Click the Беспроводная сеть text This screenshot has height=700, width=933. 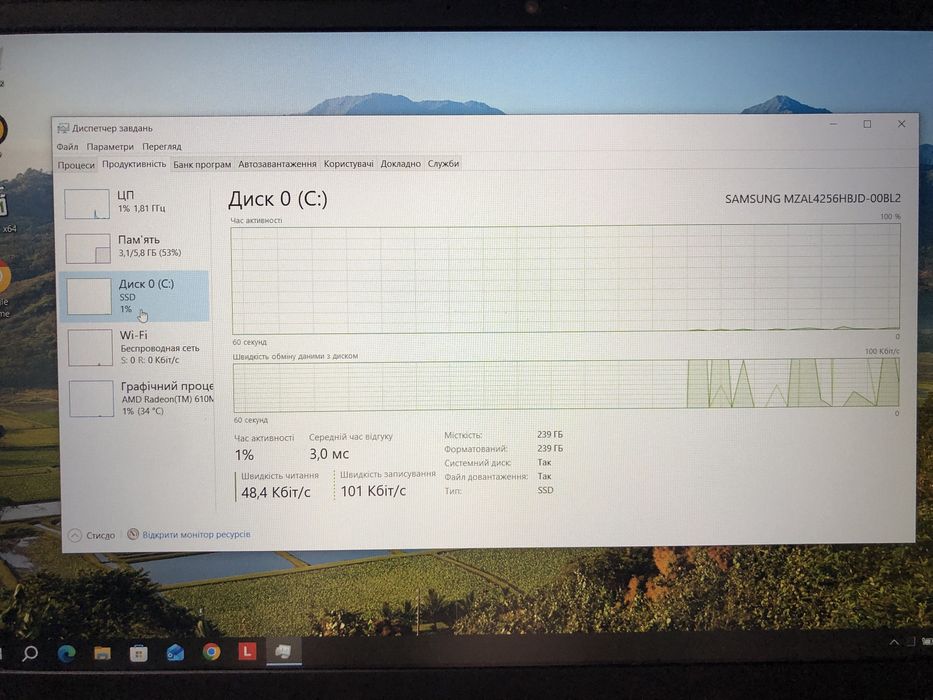(x=160, y=348)
